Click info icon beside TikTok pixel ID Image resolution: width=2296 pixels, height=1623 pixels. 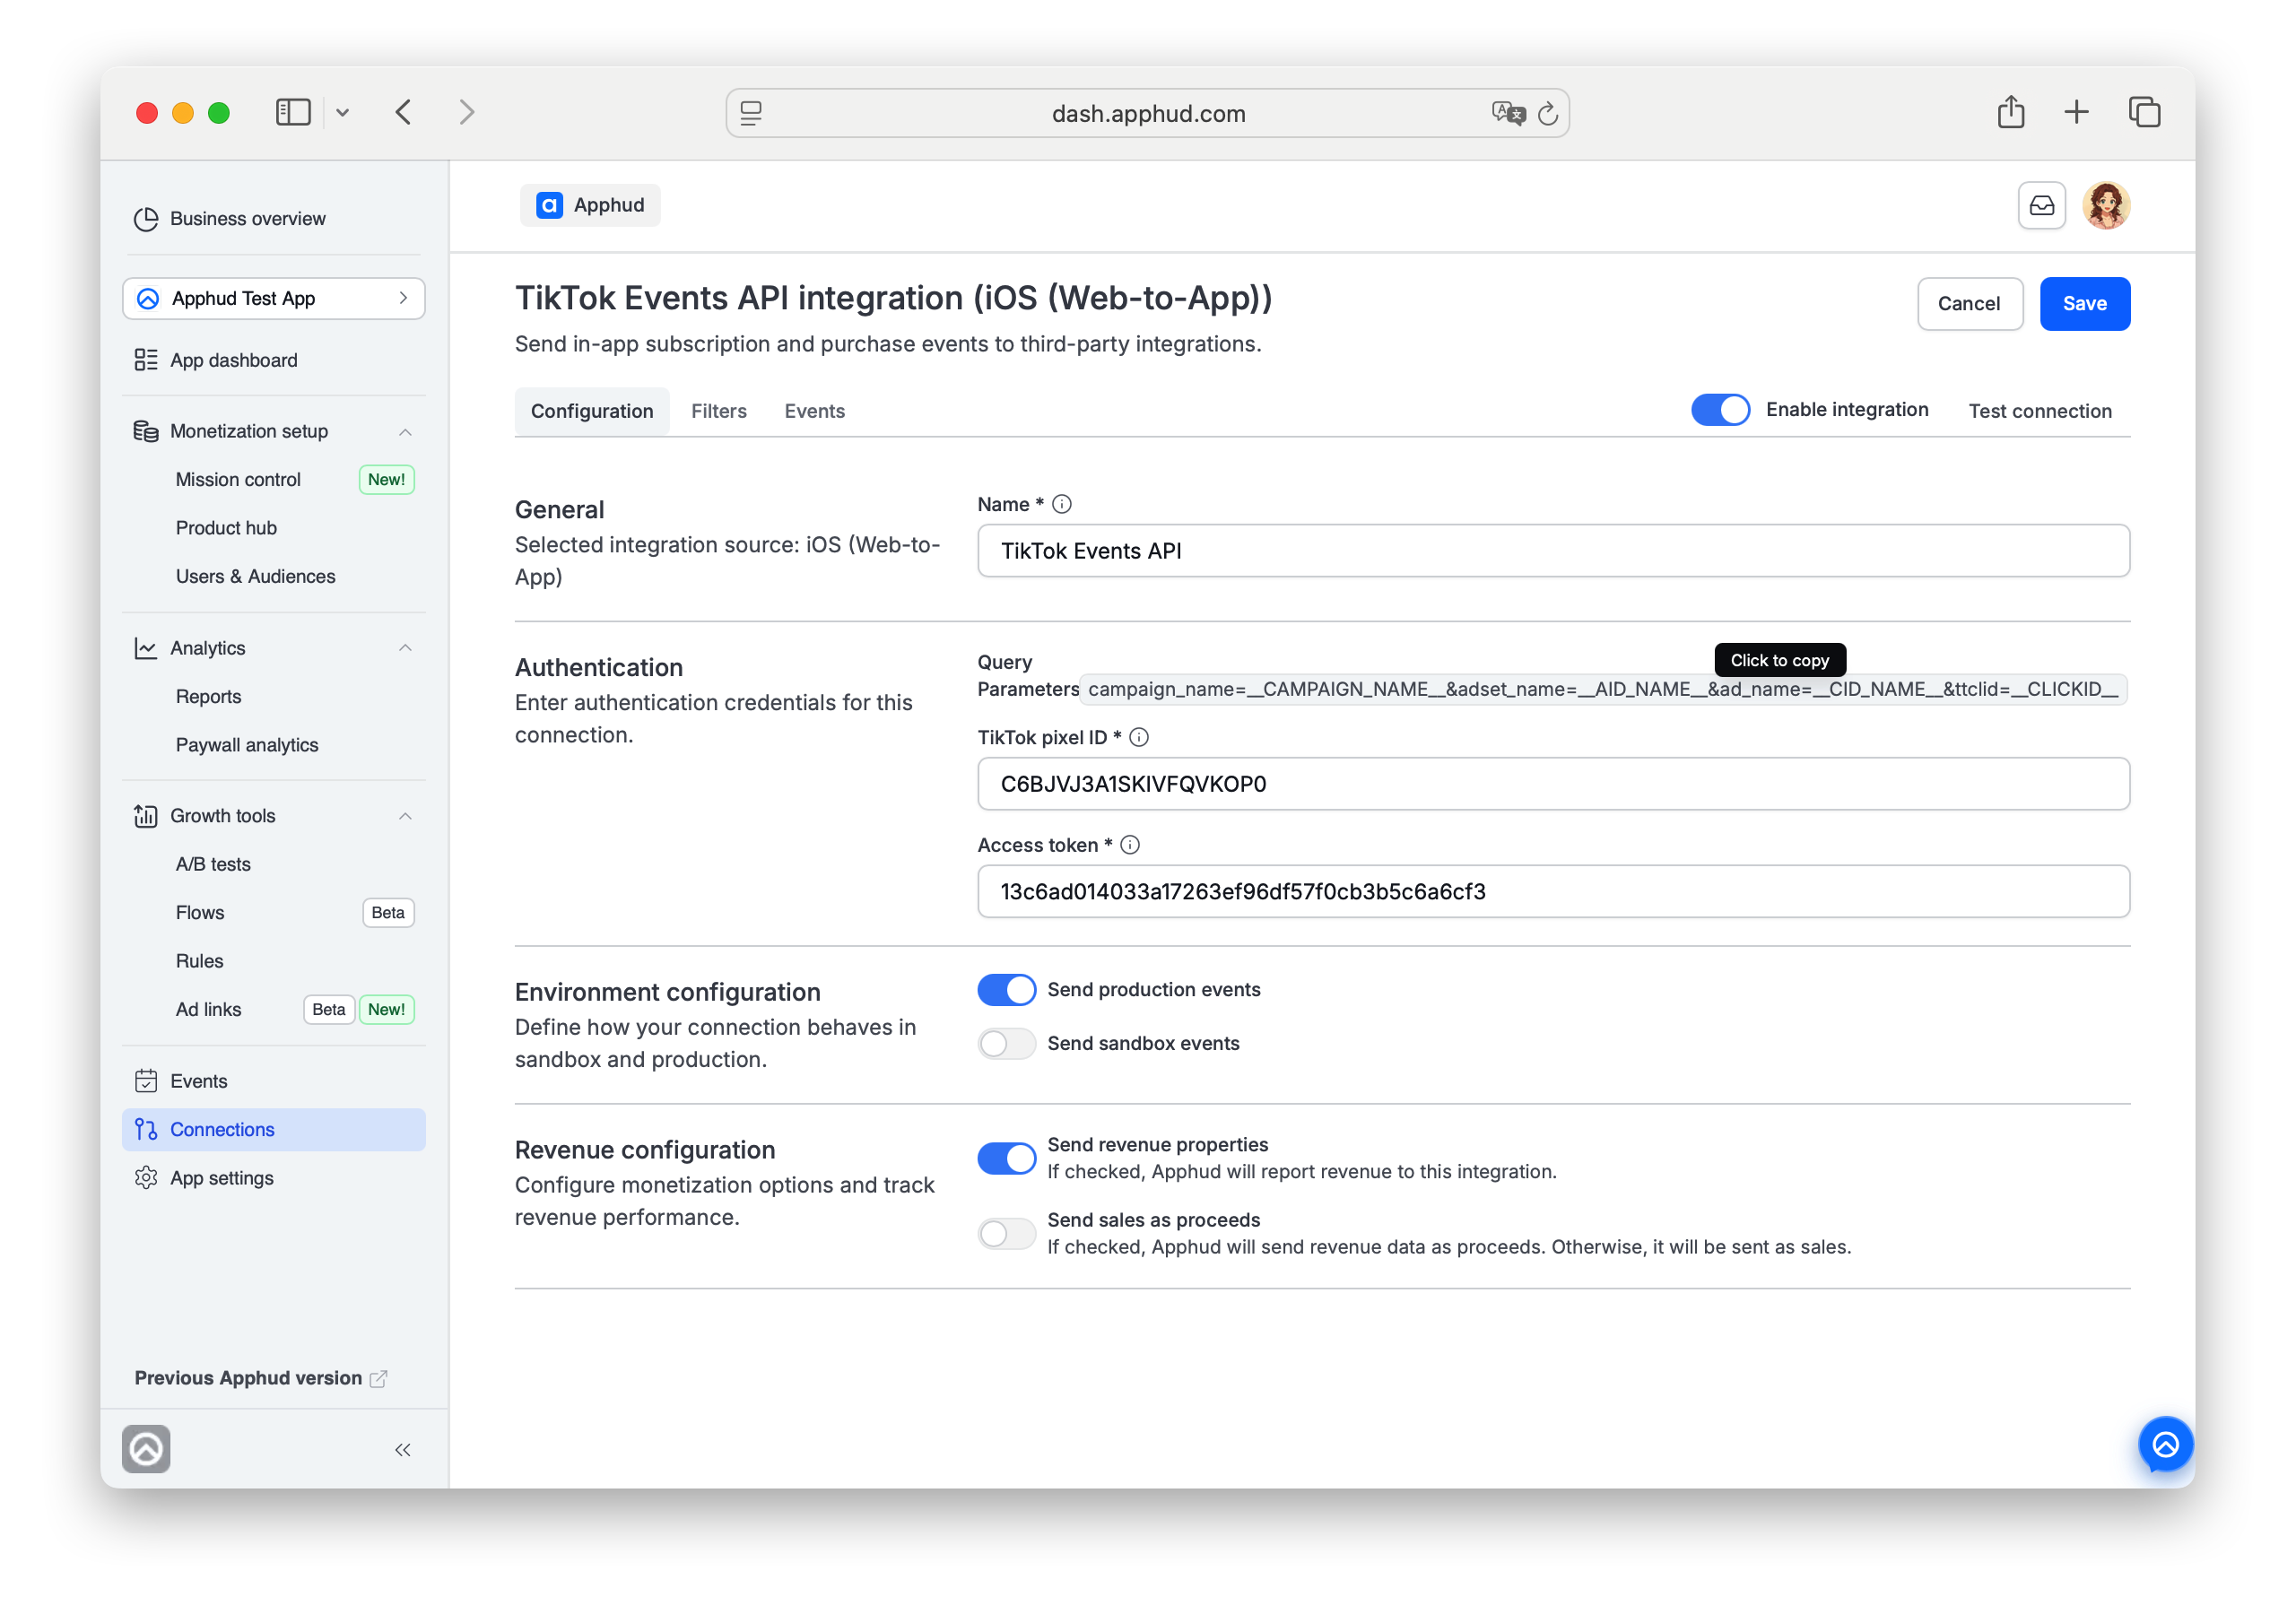click(1139, 737)
